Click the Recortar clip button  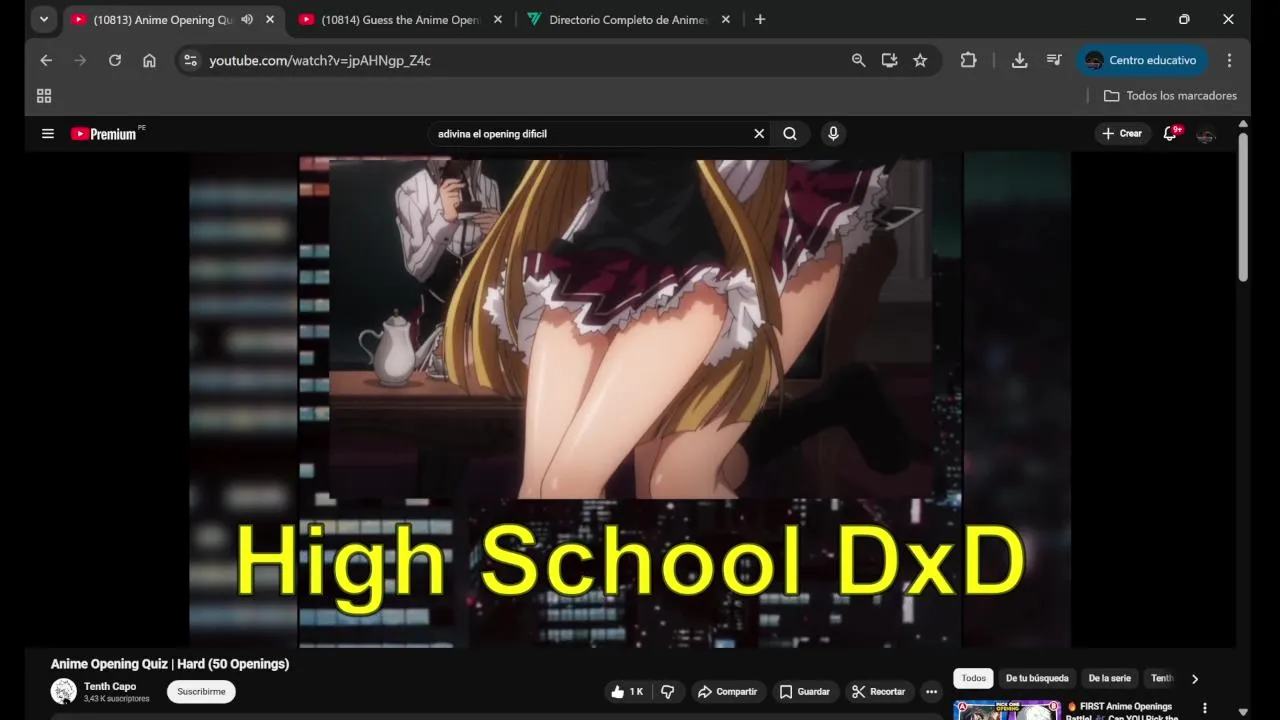pos(879,691)
